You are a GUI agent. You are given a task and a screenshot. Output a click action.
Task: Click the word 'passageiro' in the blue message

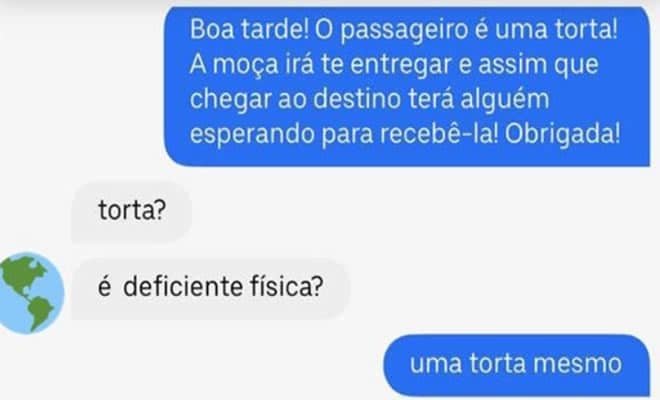point(404,30)
